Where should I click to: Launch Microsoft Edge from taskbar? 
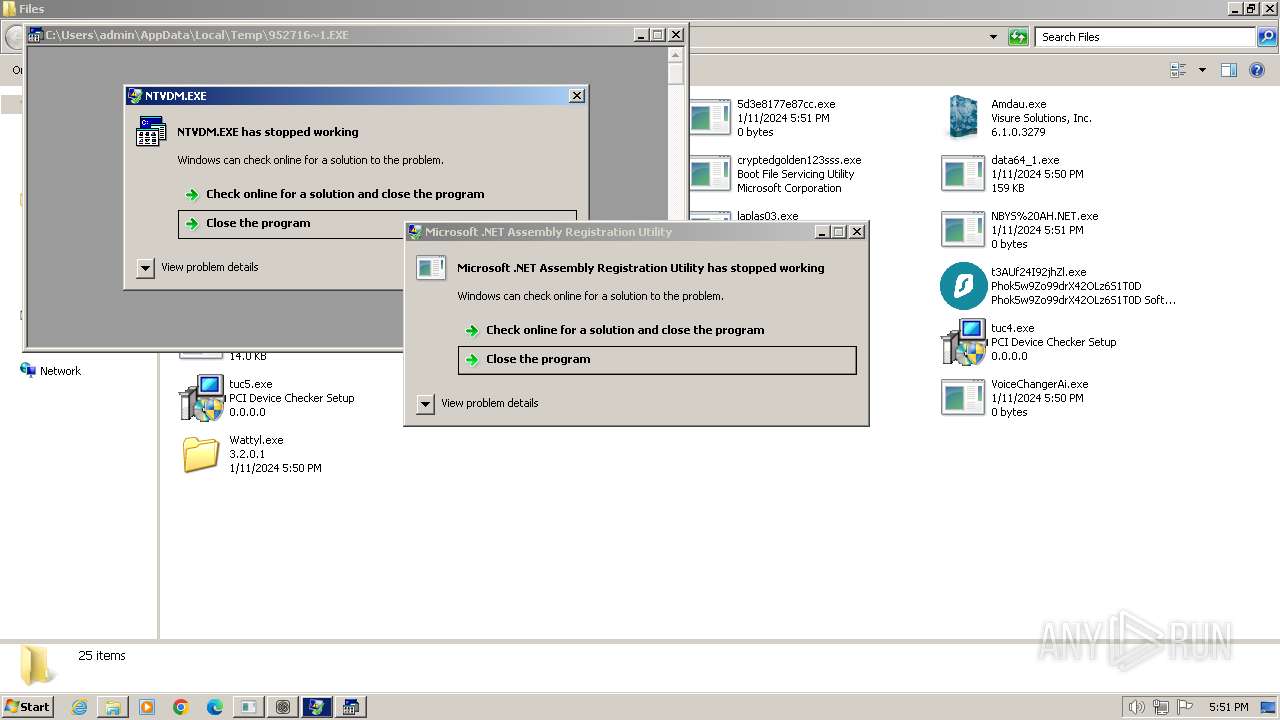215,707
